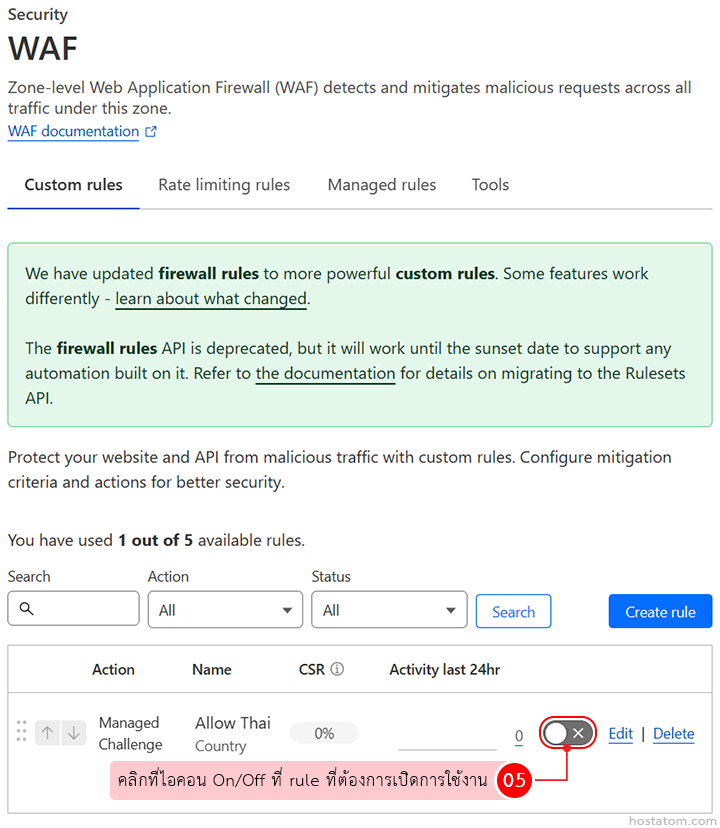This screenshot has width=720, height=828.
Task: Select the Custom rules tab
Action: 74,185
